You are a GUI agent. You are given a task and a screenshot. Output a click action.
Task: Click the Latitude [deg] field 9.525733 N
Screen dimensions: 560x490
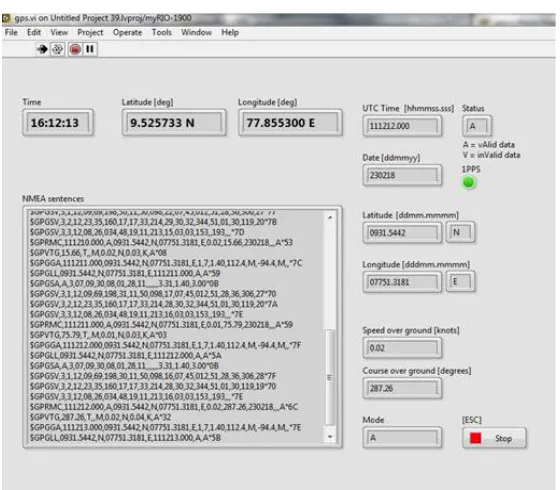(x=174, y=123)
